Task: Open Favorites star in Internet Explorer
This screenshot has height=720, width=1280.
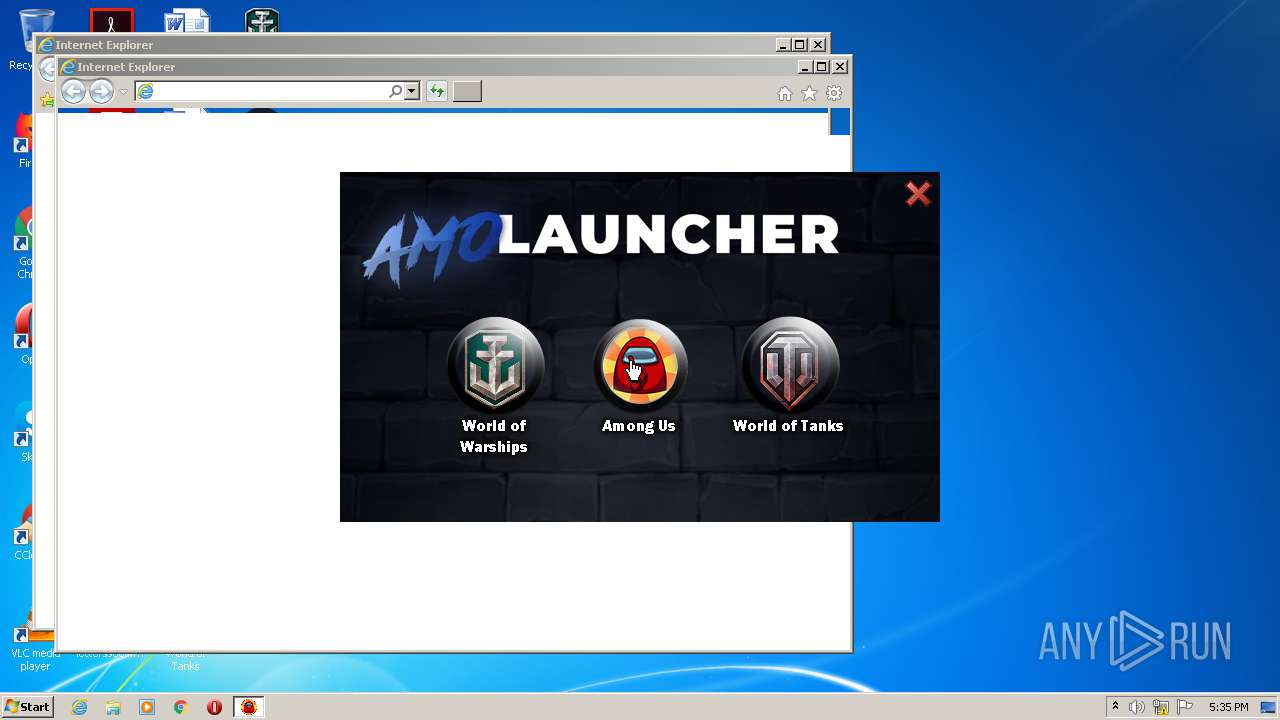Action: [809, 93]
